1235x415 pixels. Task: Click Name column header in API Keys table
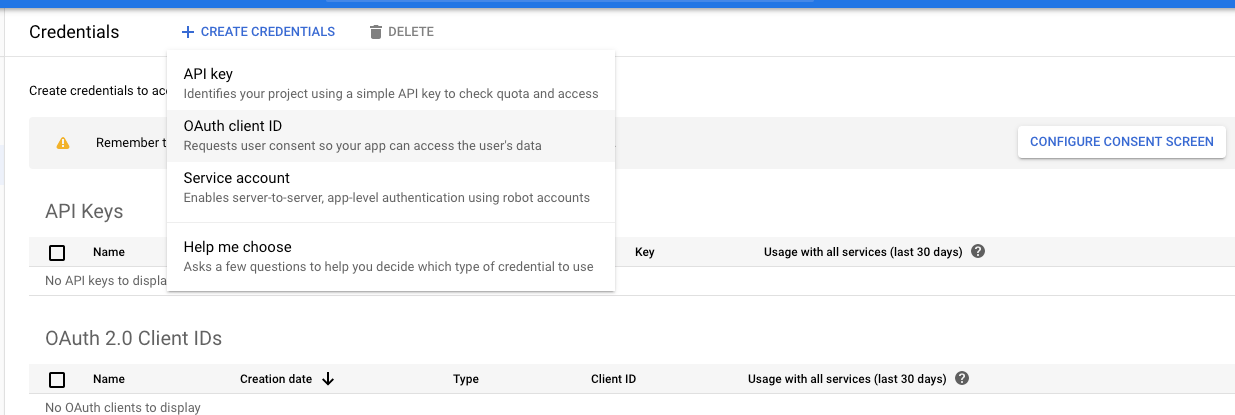[109, 252]
